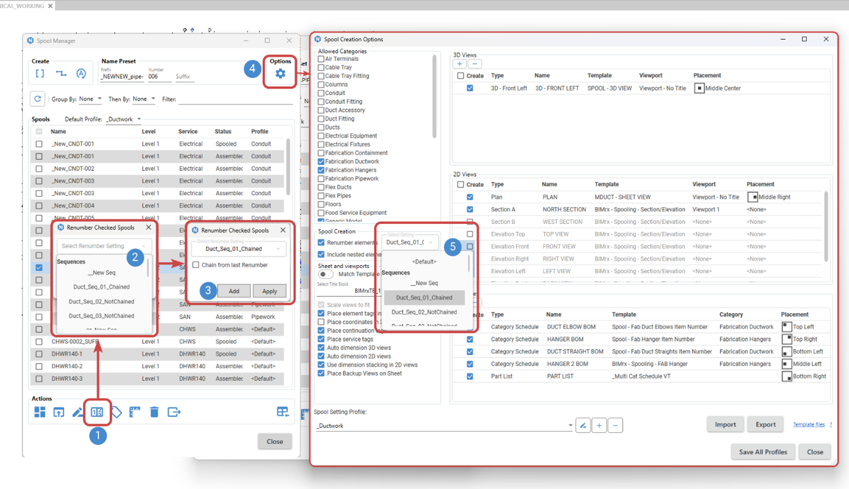Open the Group By dropdown
Viewport: 849px width, 489px height.
click(90, 99)
